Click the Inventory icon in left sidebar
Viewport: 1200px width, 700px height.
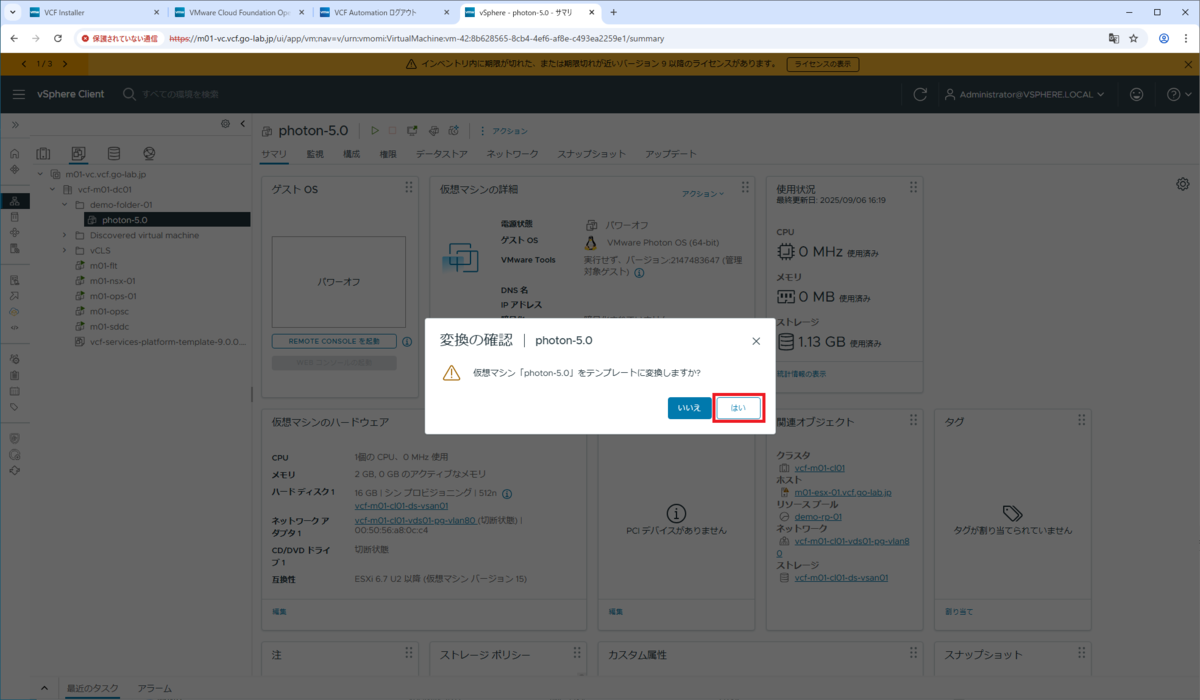click(x=14, y=201)
